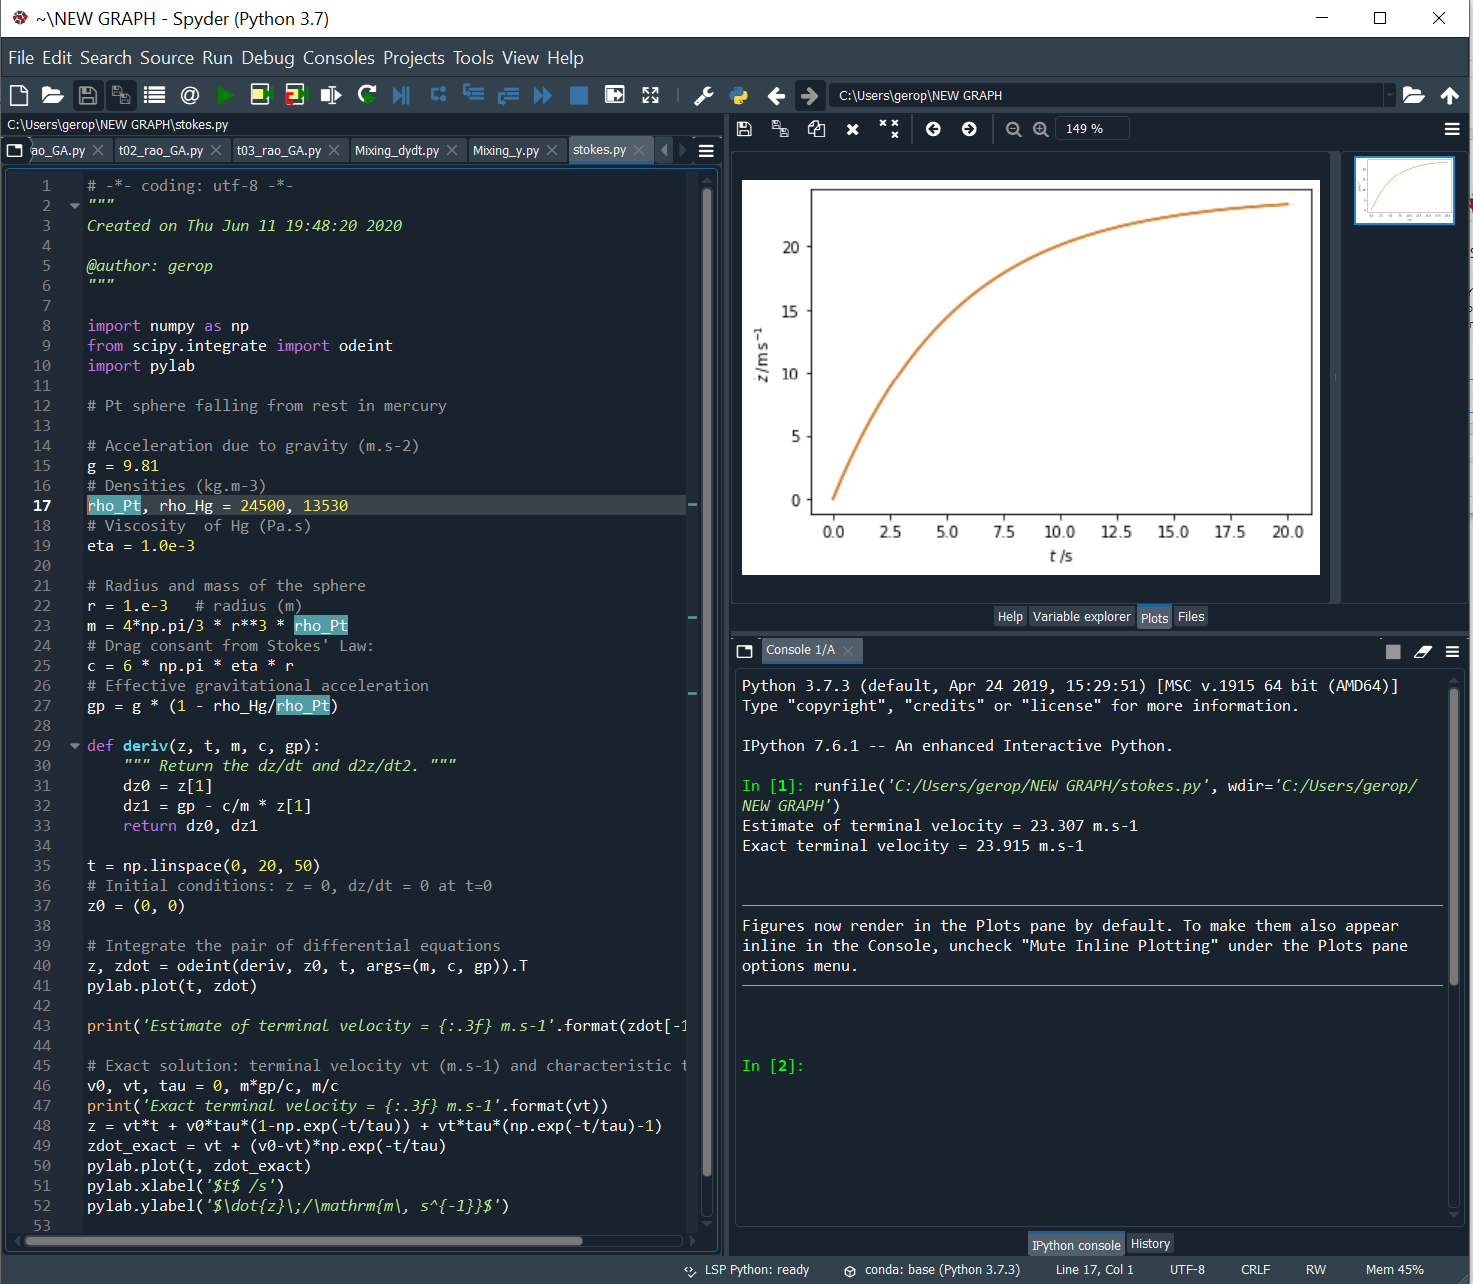Viewport: 1473px width, 1284px height.
Task: Click the plot zoom percentage field
Action: (1092, 129)
